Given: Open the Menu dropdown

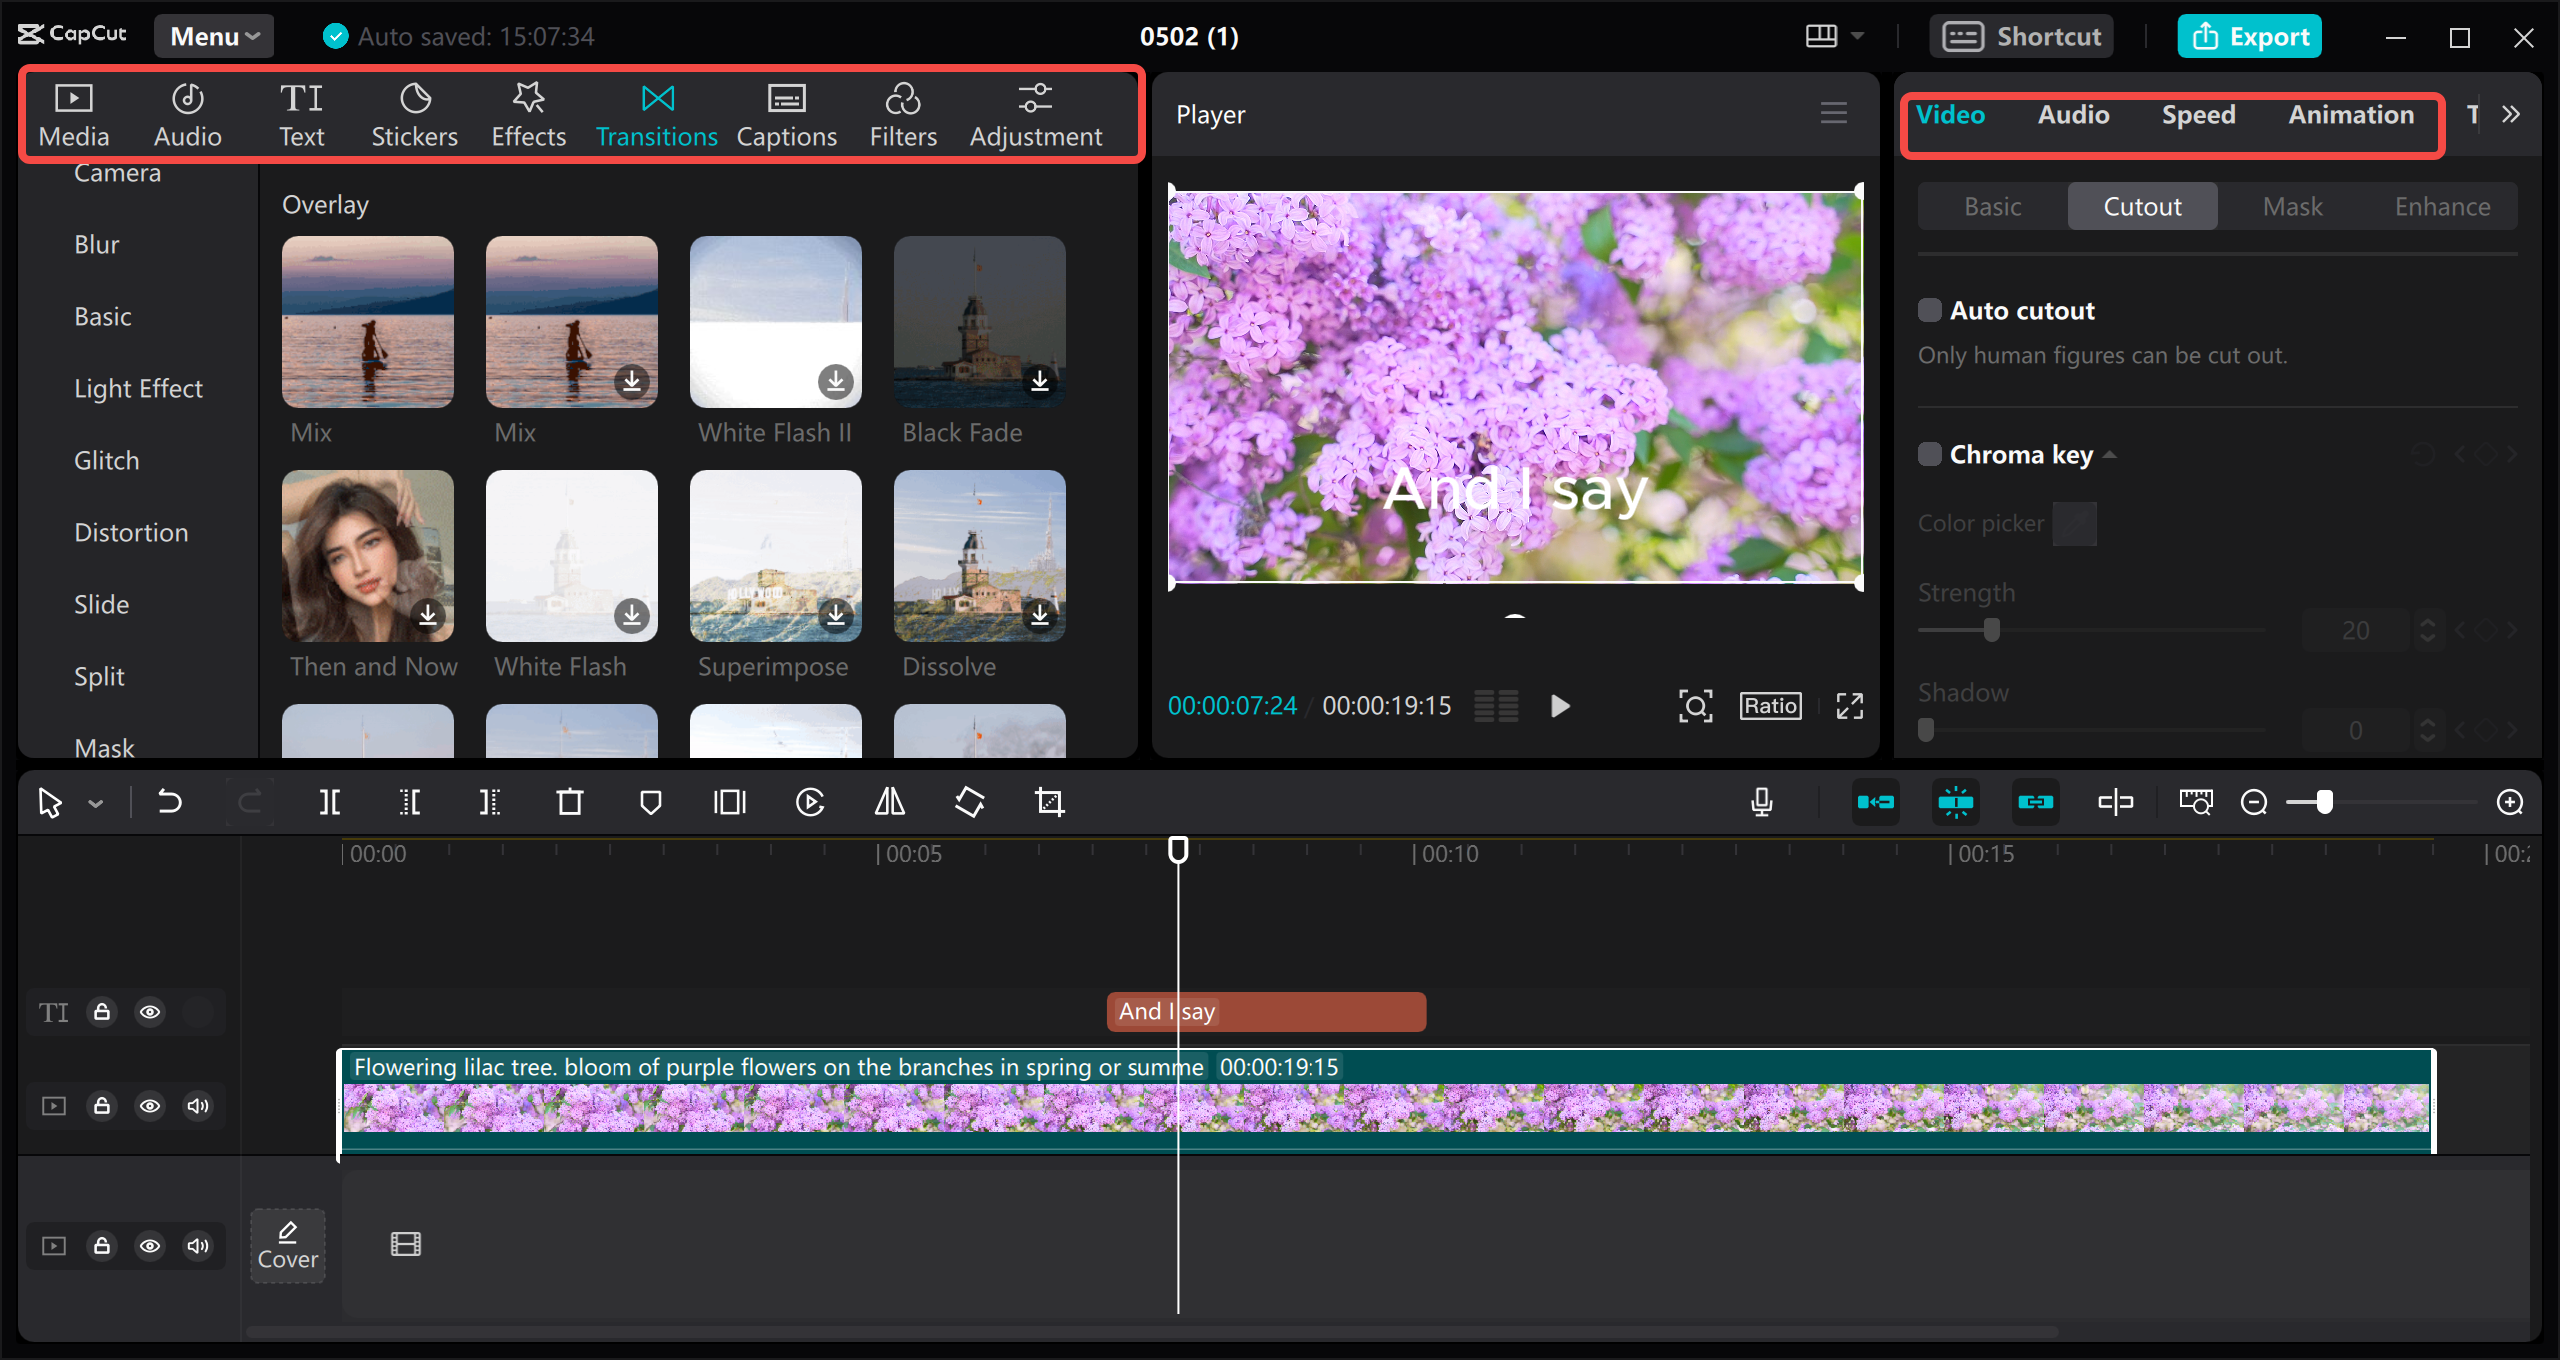Looking at the screenshot, I should click(x=214, y=36).
